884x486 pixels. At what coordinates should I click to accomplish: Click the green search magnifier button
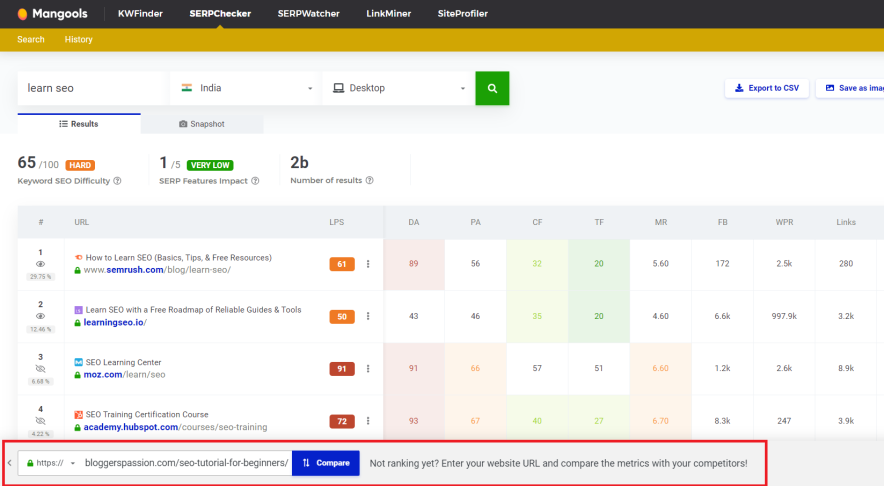(x=492, y=88)
